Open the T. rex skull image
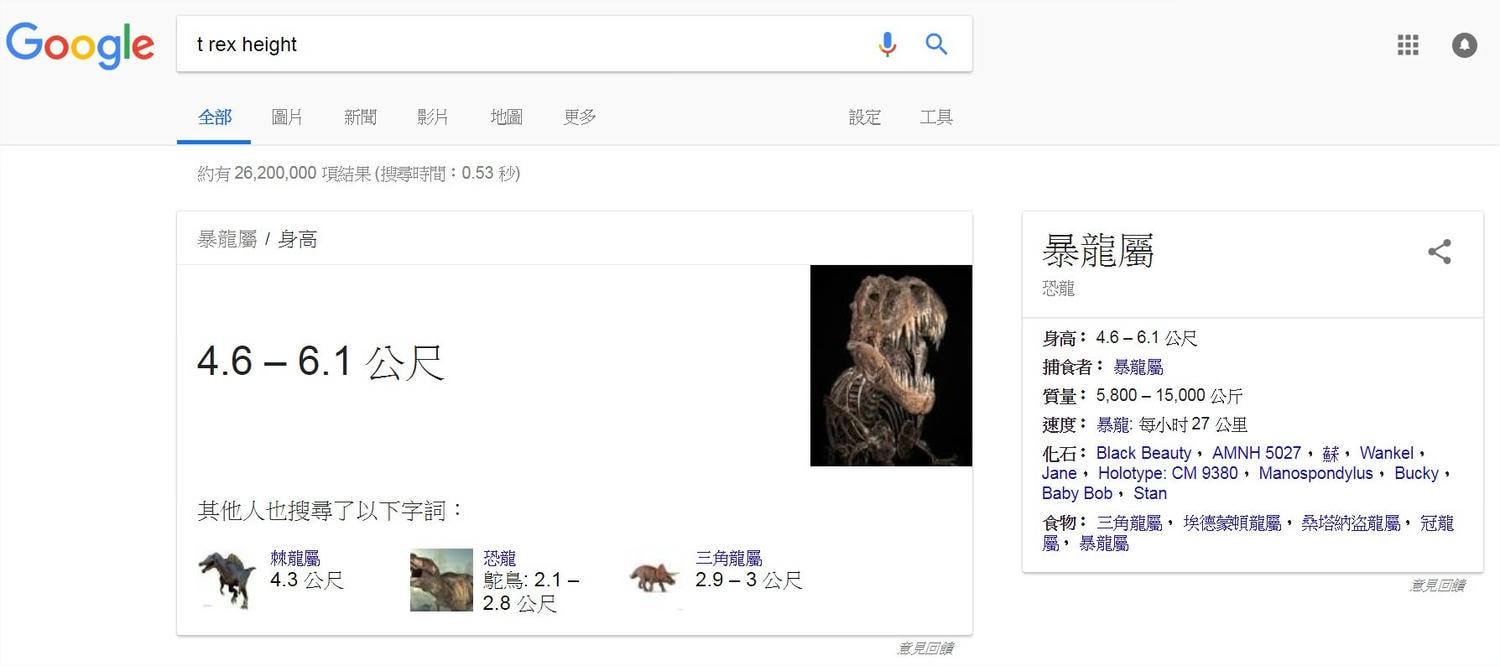Viewport: 1500px width, 666px height. click(x=891, y=365)
